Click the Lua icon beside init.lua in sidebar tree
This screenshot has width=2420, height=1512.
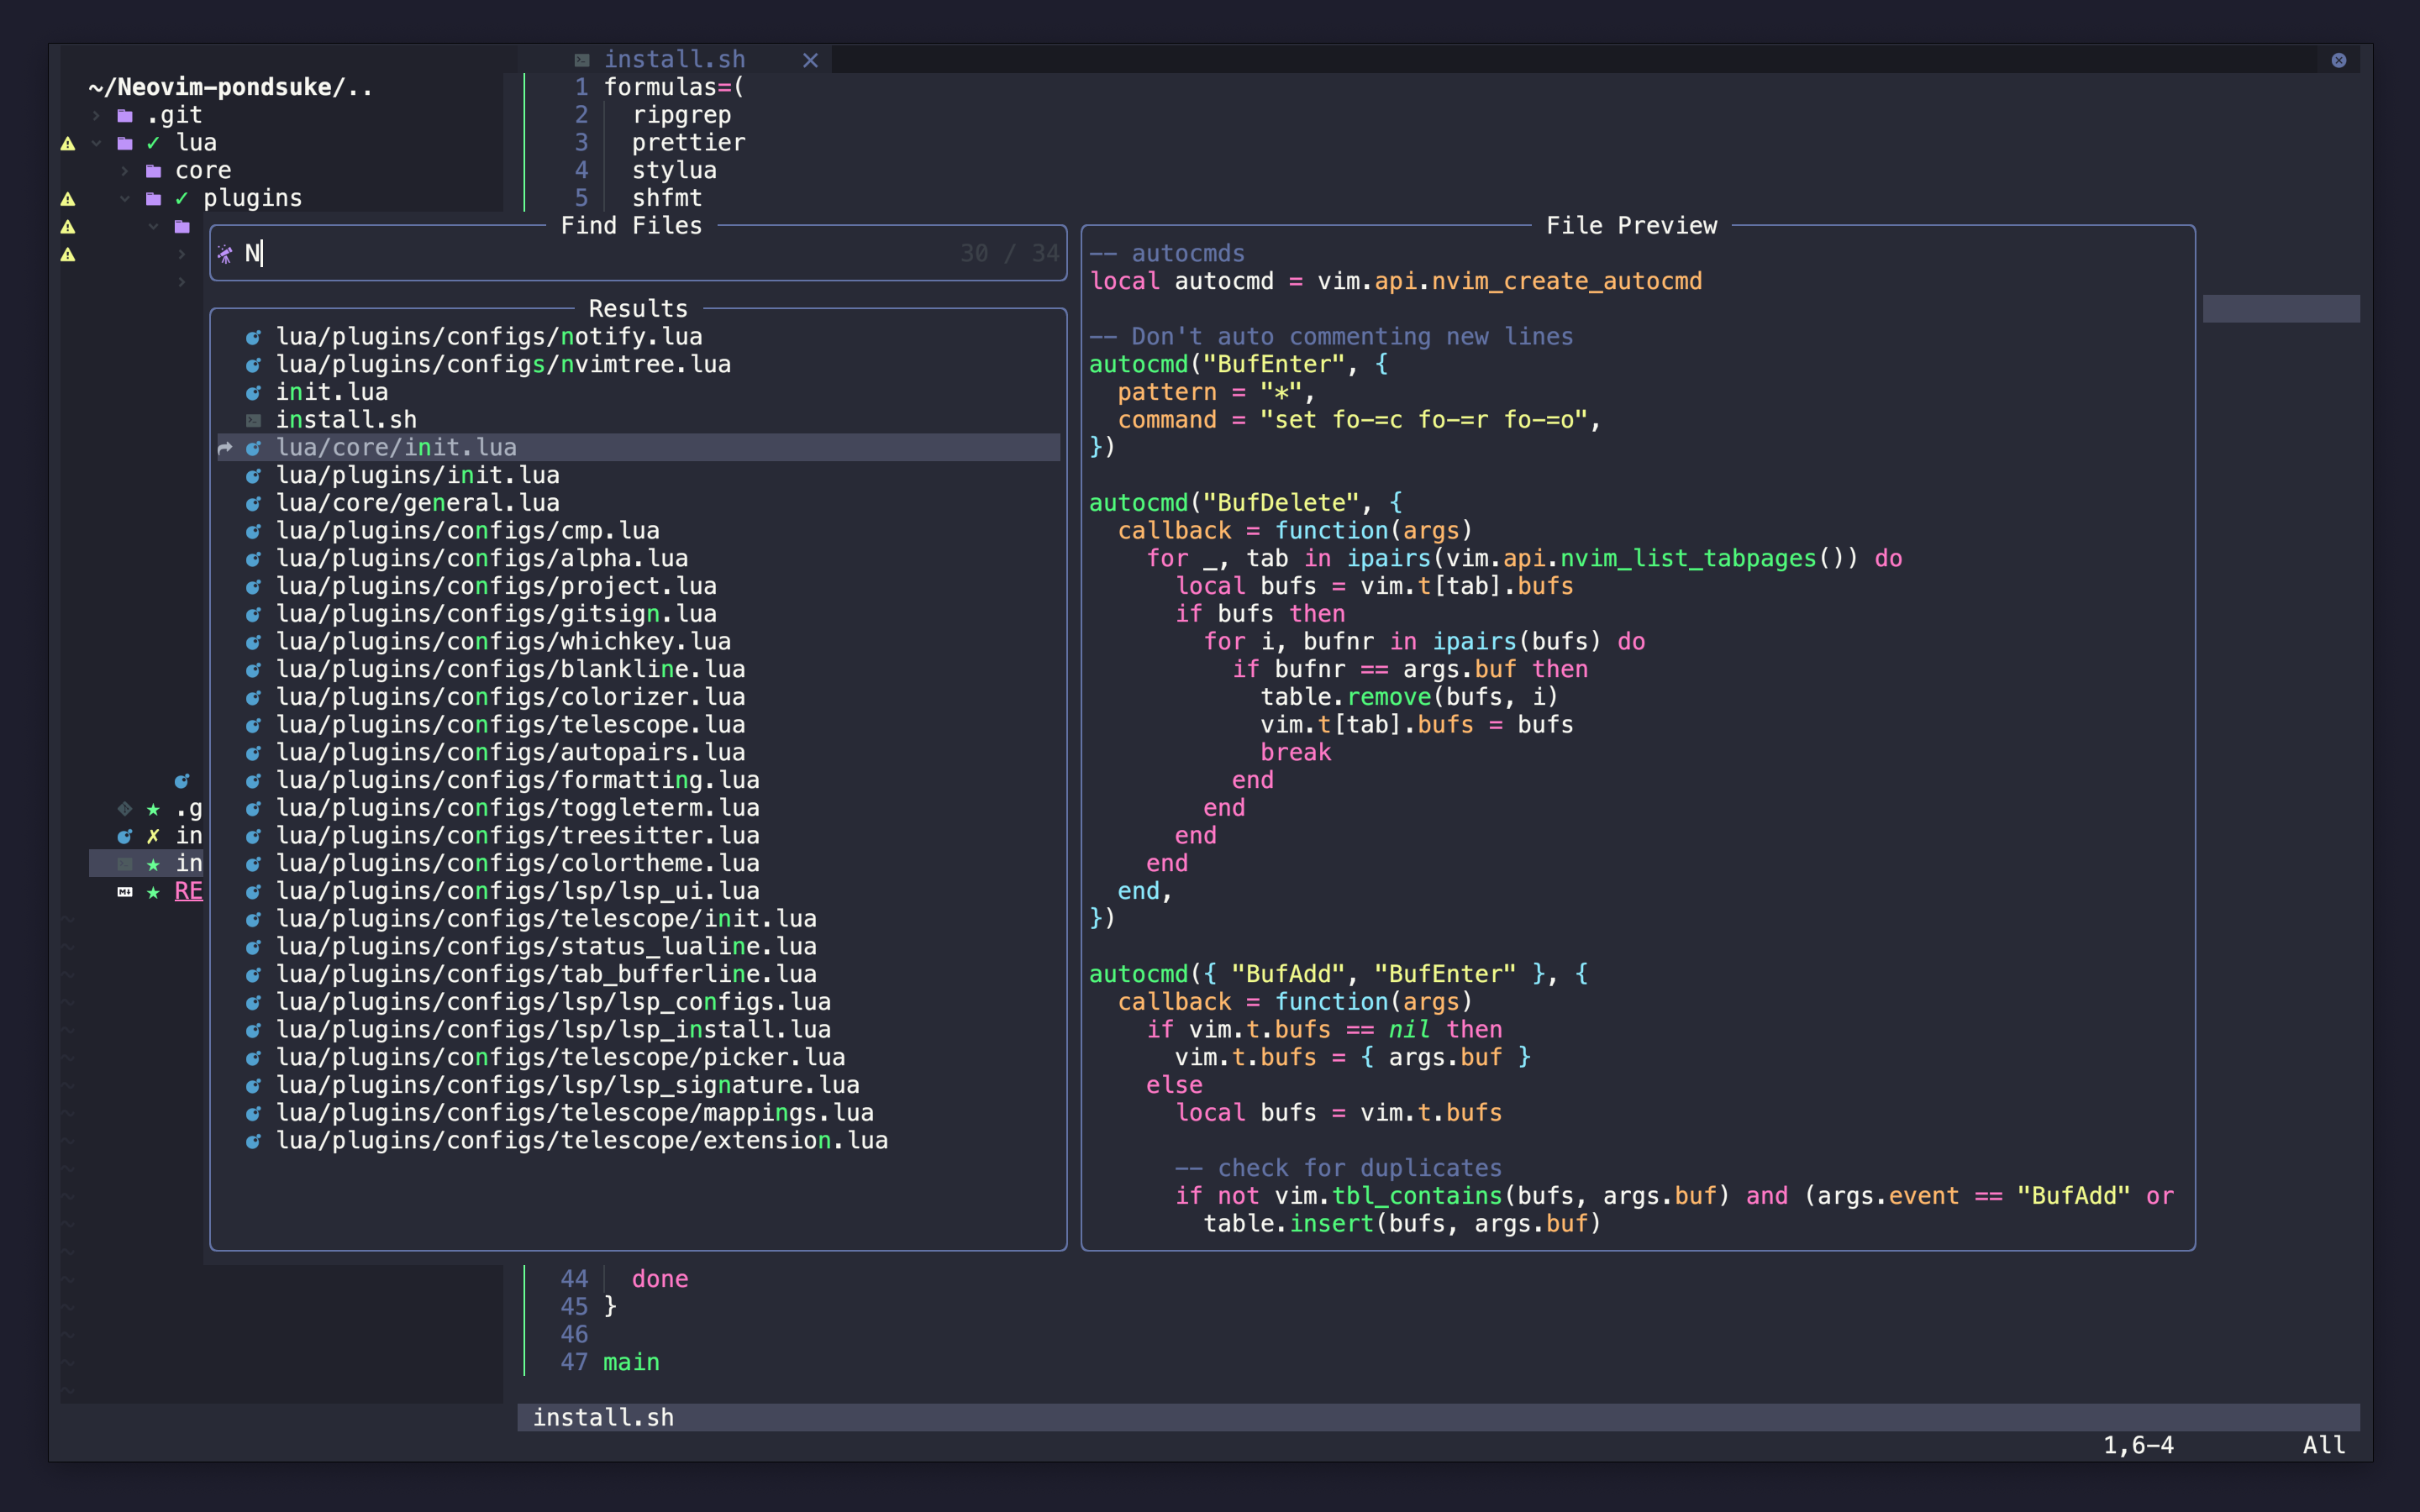[126, 836]
